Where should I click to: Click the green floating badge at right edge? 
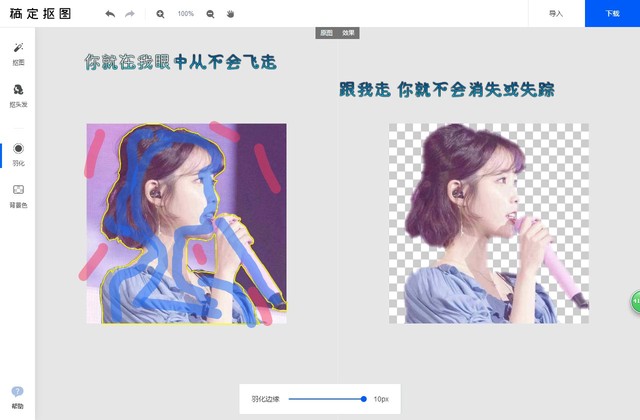click(x=634, y=302)
